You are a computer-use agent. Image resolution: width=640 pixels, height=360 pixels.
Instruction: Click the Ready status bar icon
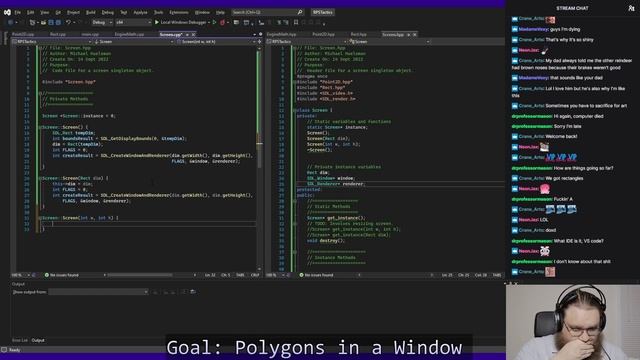[4, 350]
